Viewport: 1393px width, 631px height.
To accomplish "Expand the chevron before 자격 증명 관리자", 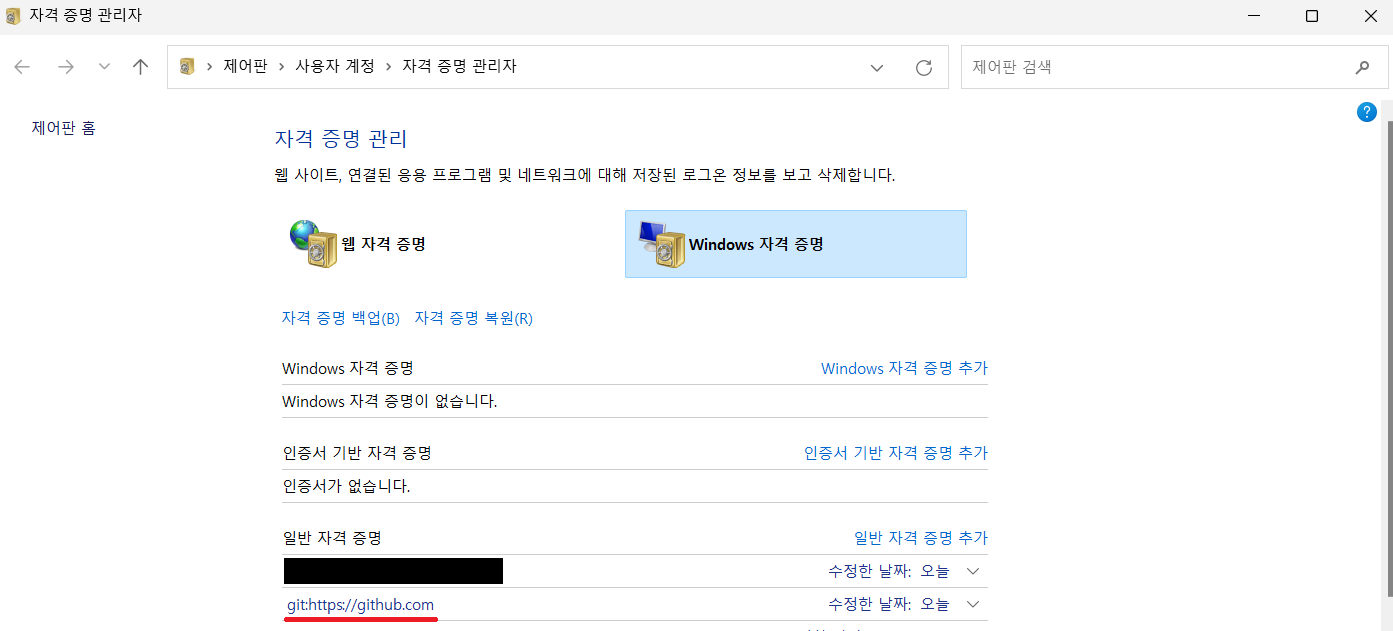I will click(388, 67).
